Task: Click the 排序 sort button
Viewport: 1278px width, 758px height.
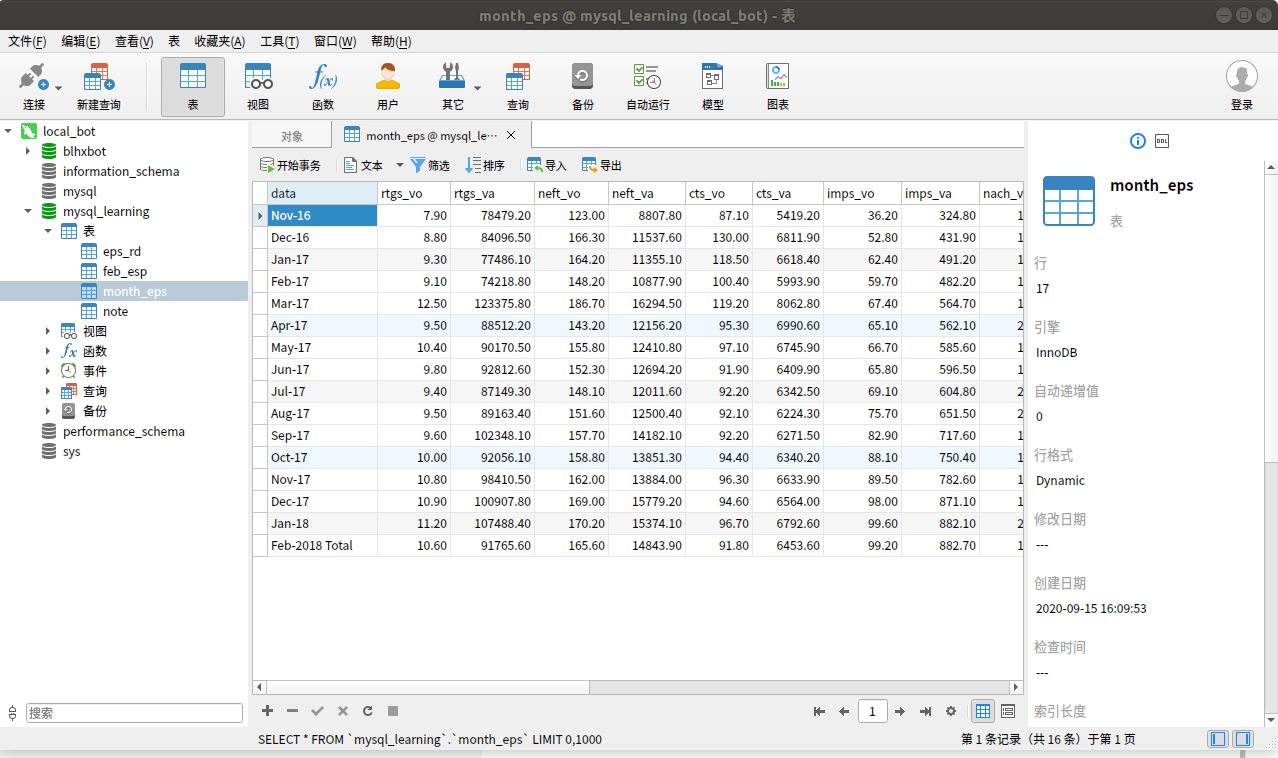Action: tap(485, 165)
